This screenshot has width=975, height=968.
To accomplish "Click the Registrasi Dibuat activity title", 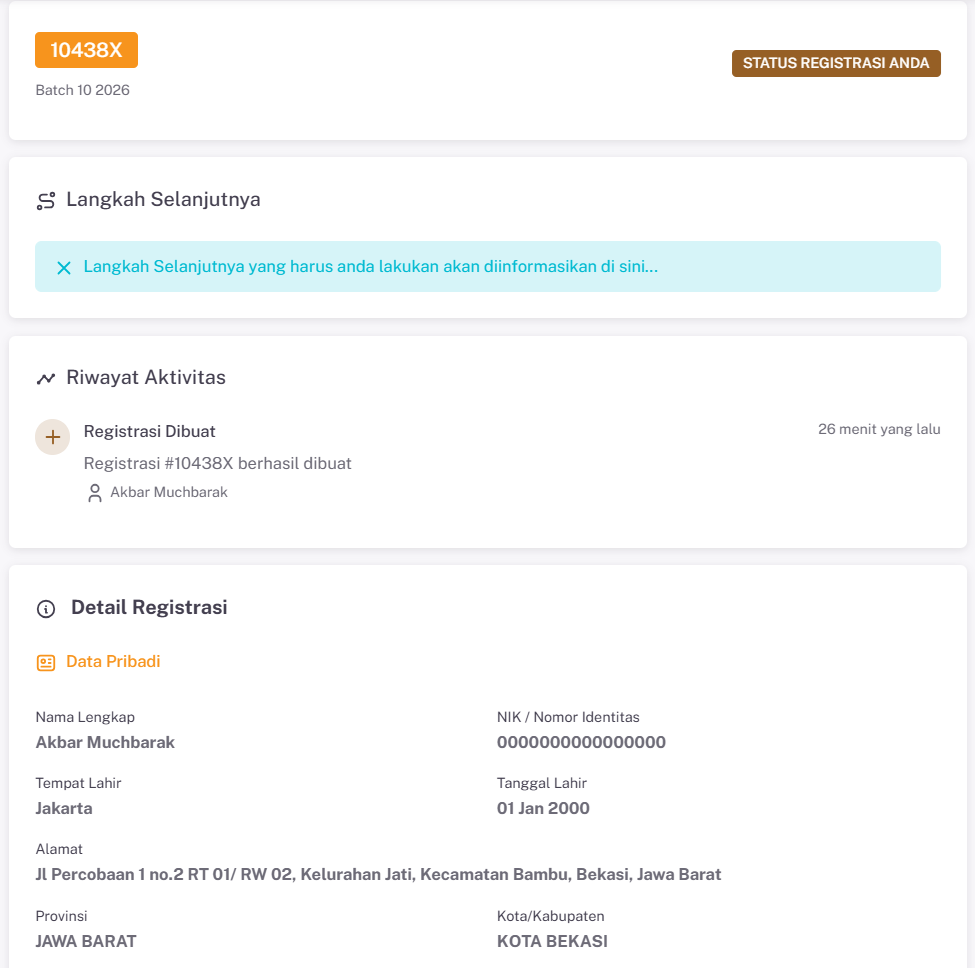I will [149, 431].
